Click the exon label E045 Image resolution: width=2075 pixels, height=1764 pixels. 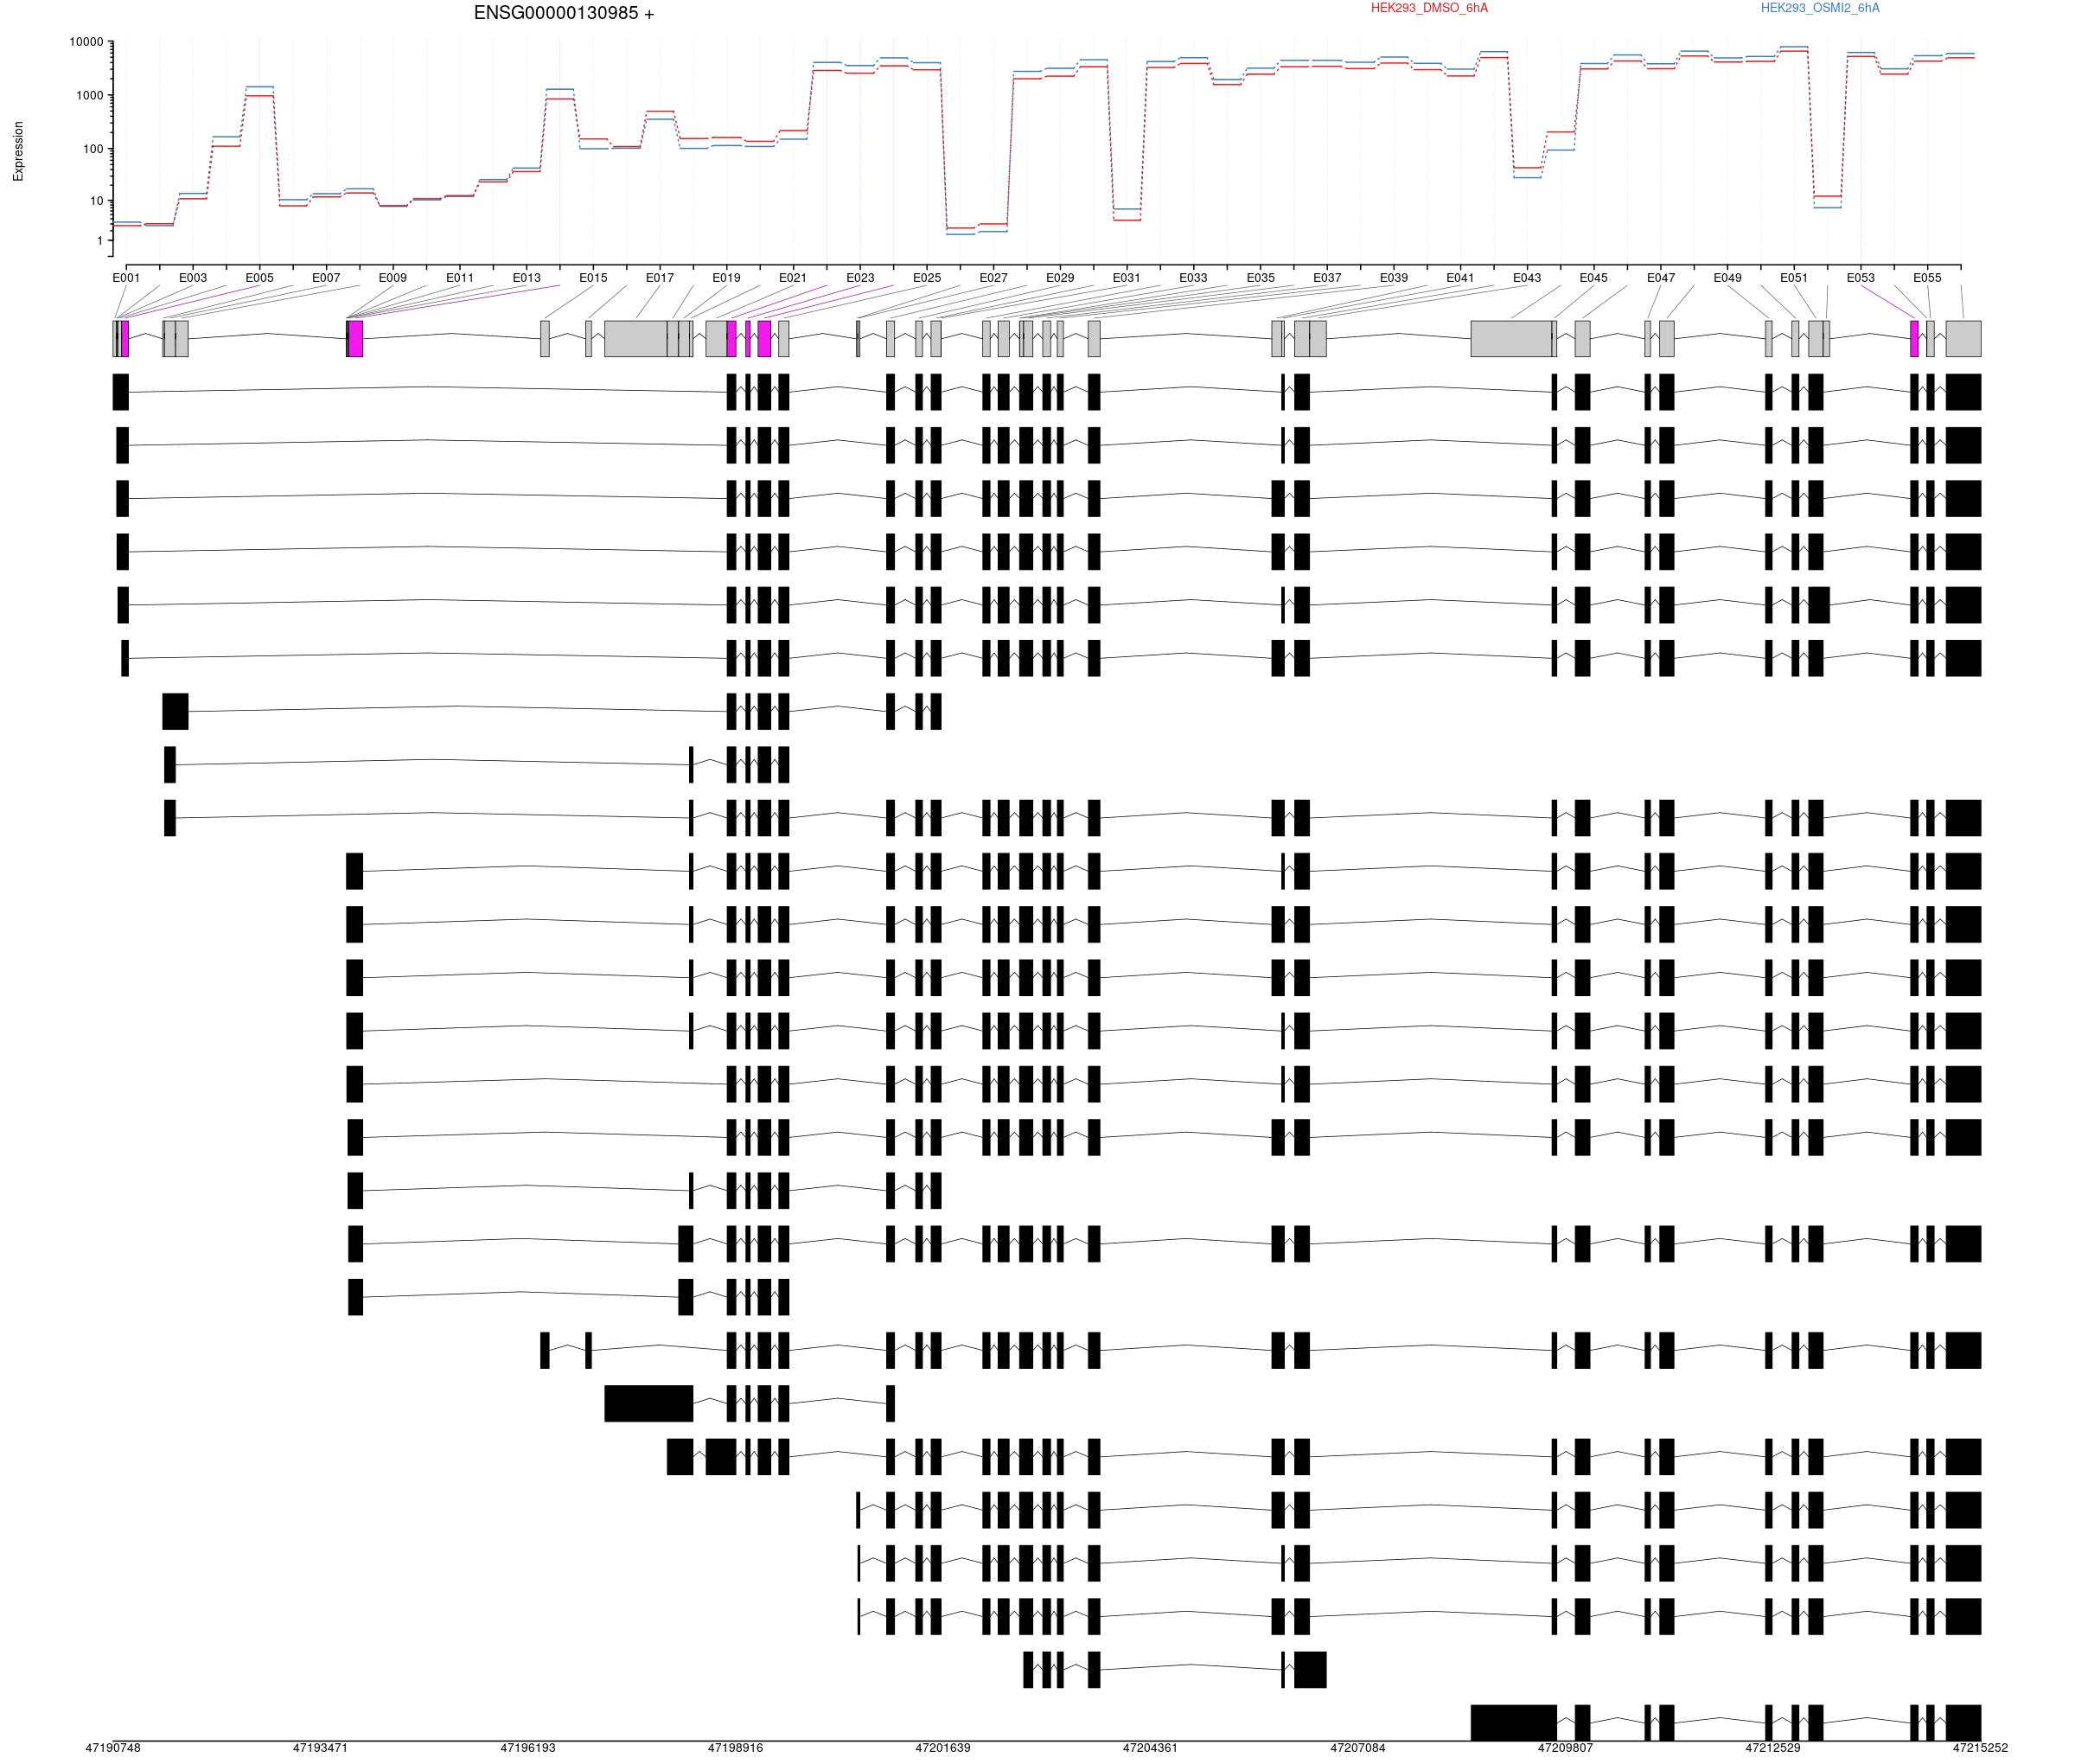pyautogui.click(x=1594, y=278)
